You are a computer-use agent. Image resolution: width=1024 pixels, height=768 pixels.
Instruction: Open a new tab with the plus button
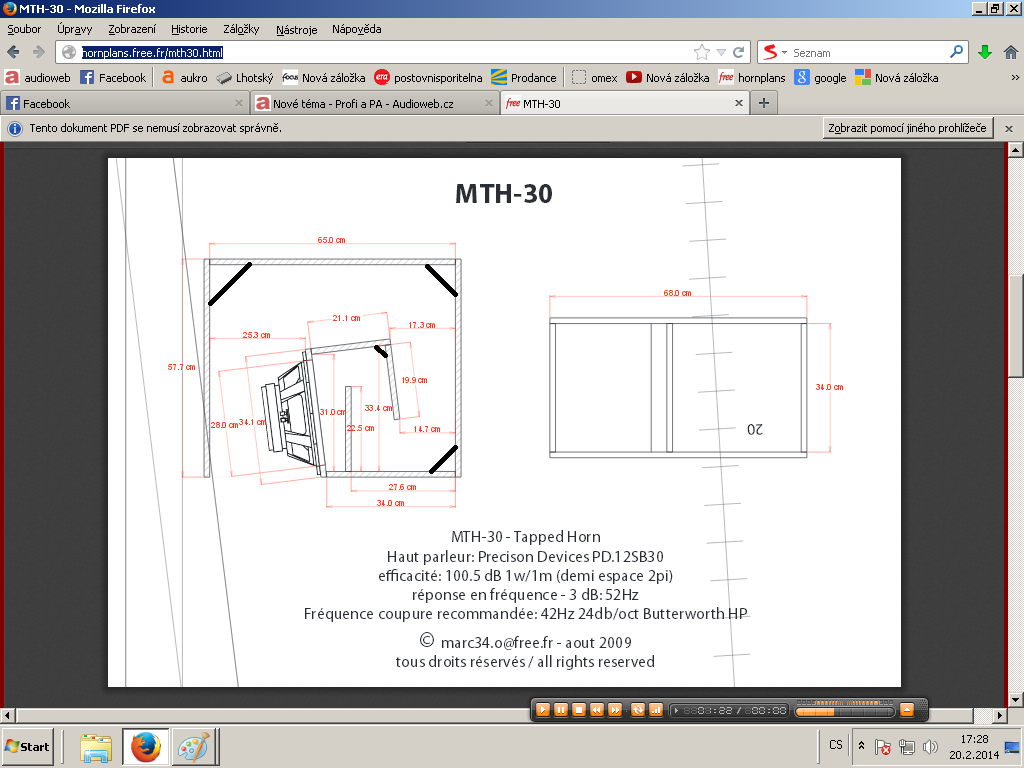(763, 103)
